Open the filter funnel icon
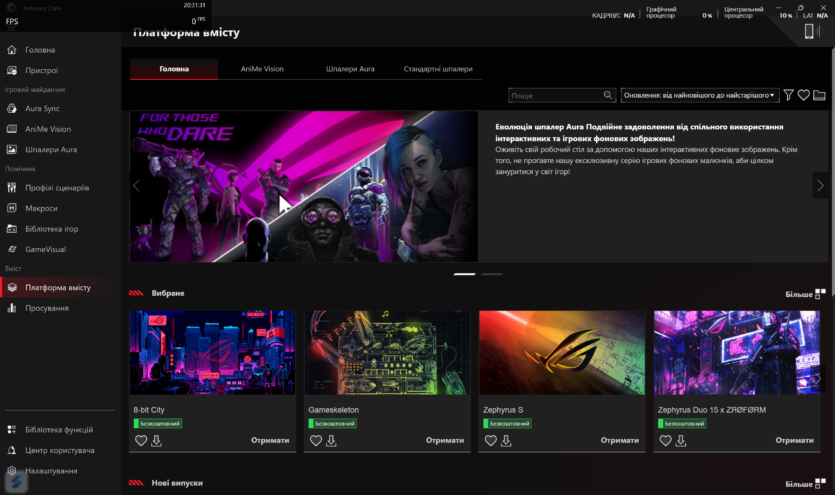The image size is (835, 495). 789,95
